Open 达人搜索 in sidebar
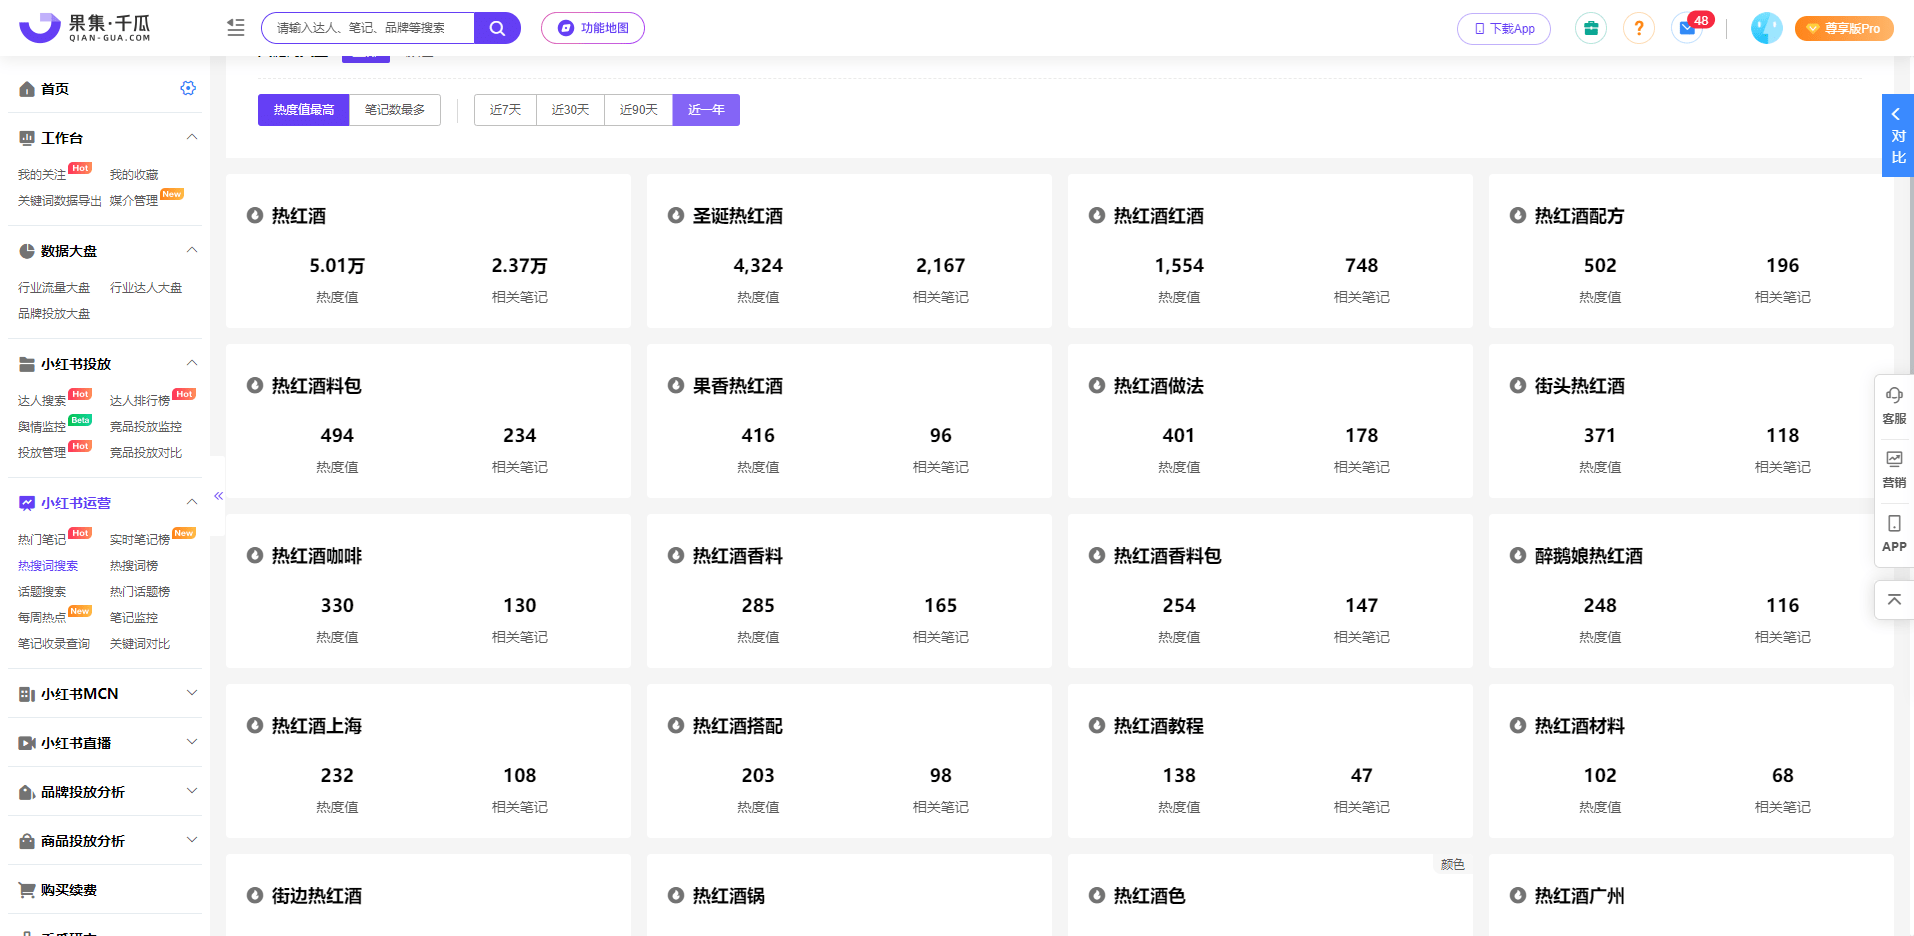The width and height of the screenshot is (1914, 936). (x=42, y=401)
